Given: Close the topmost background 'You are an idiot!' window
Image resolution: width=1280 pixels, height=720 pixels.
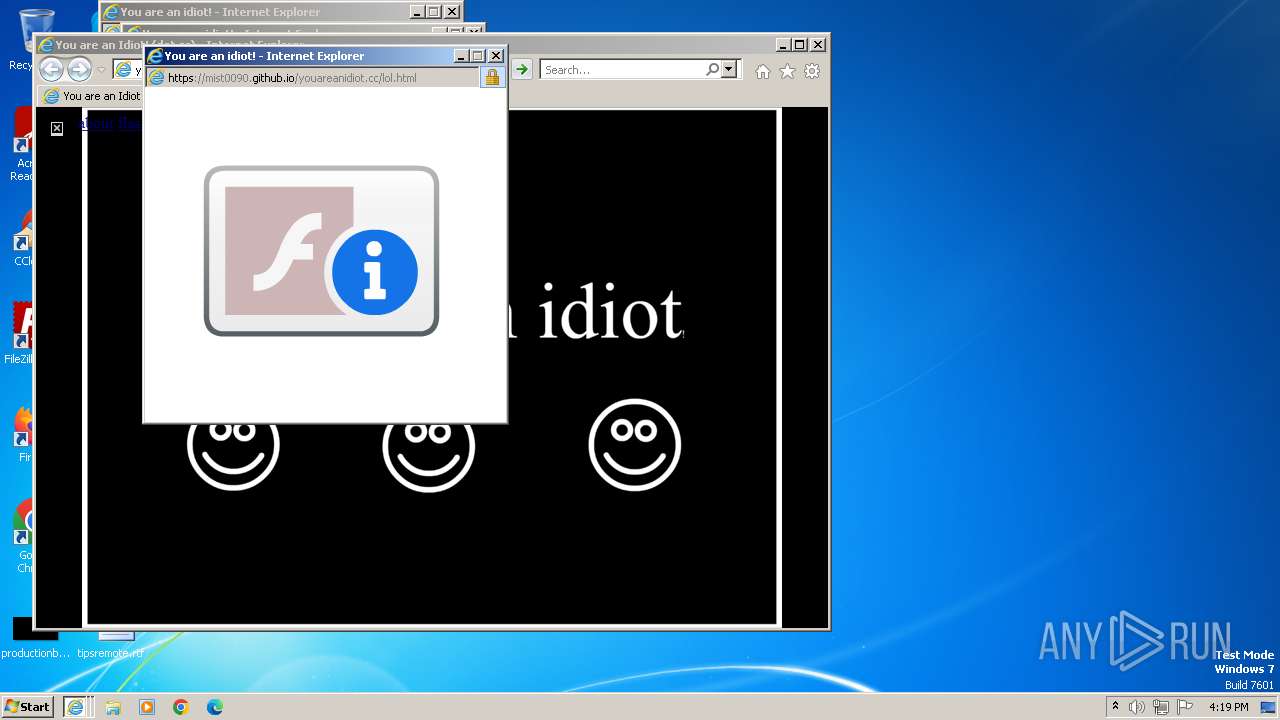Looking at the screenshot, I should pos(452,12).
